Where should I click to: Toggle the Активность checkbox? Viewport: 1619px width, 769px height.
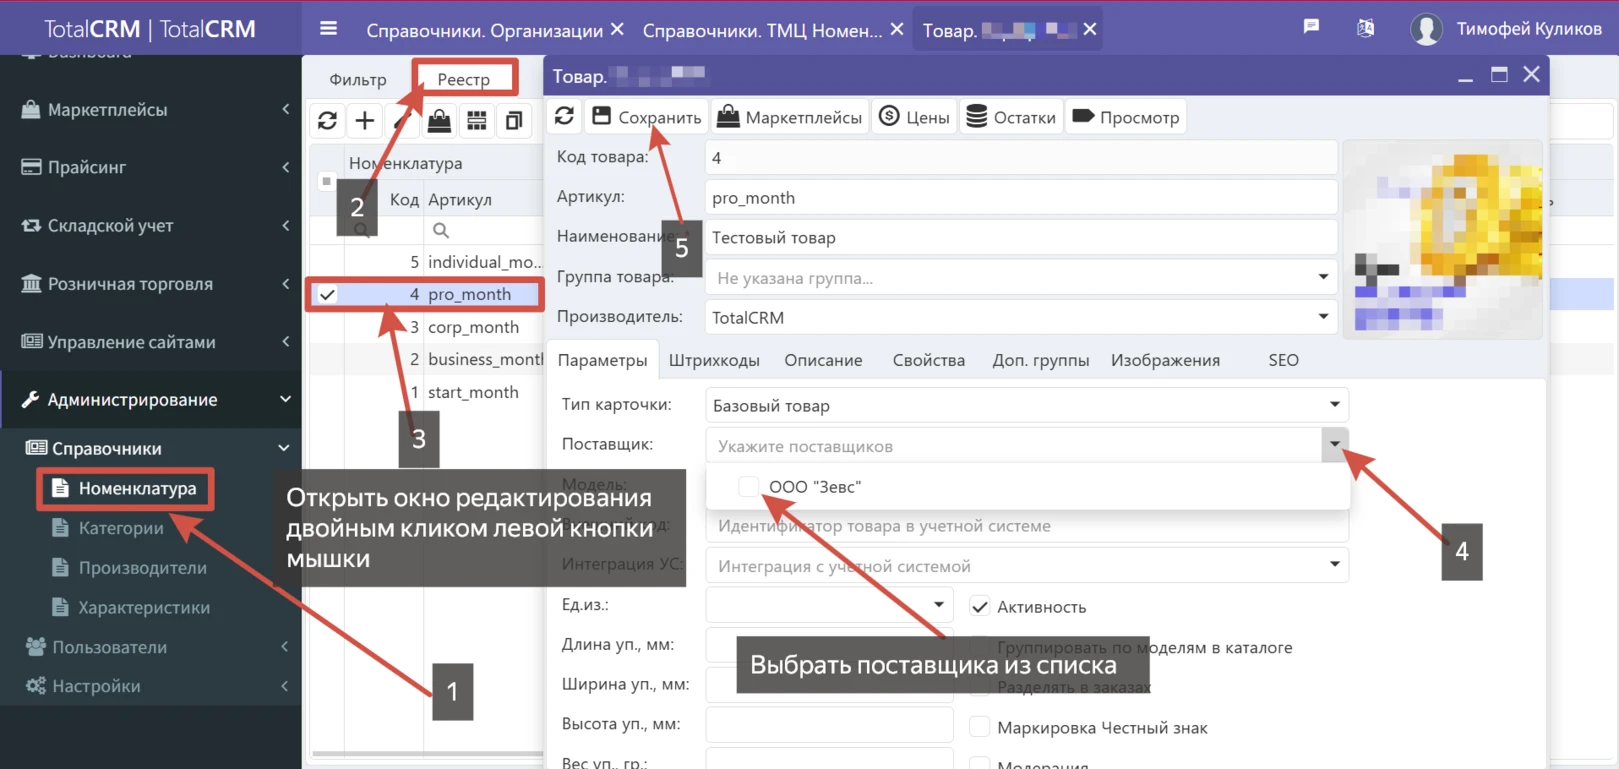coord(980,607)
